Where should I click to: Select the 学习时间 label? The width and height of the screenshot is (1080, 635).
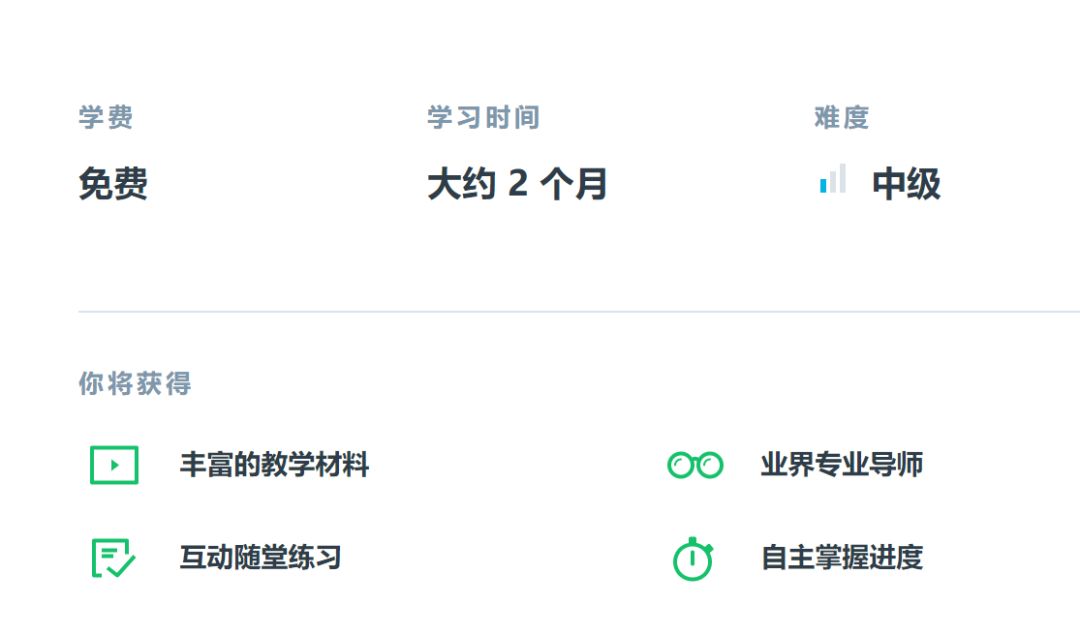[483, 118]
